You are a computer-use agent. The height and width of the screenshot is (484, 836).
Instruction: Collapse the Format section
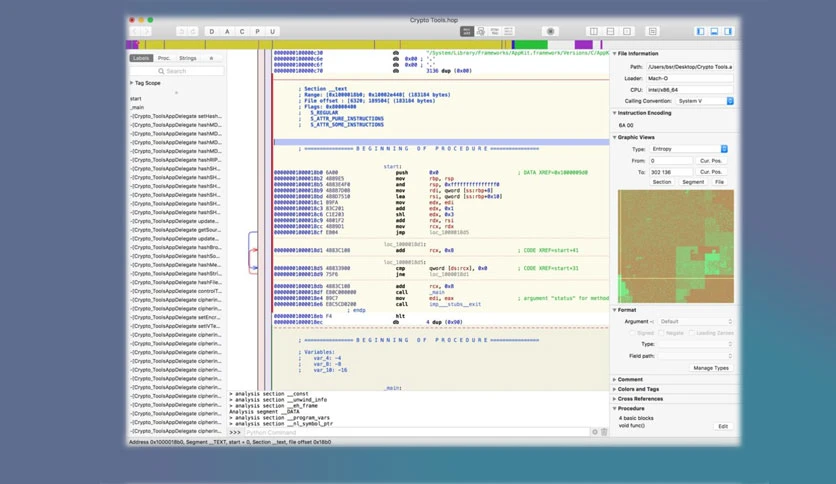tap(614, 310)
